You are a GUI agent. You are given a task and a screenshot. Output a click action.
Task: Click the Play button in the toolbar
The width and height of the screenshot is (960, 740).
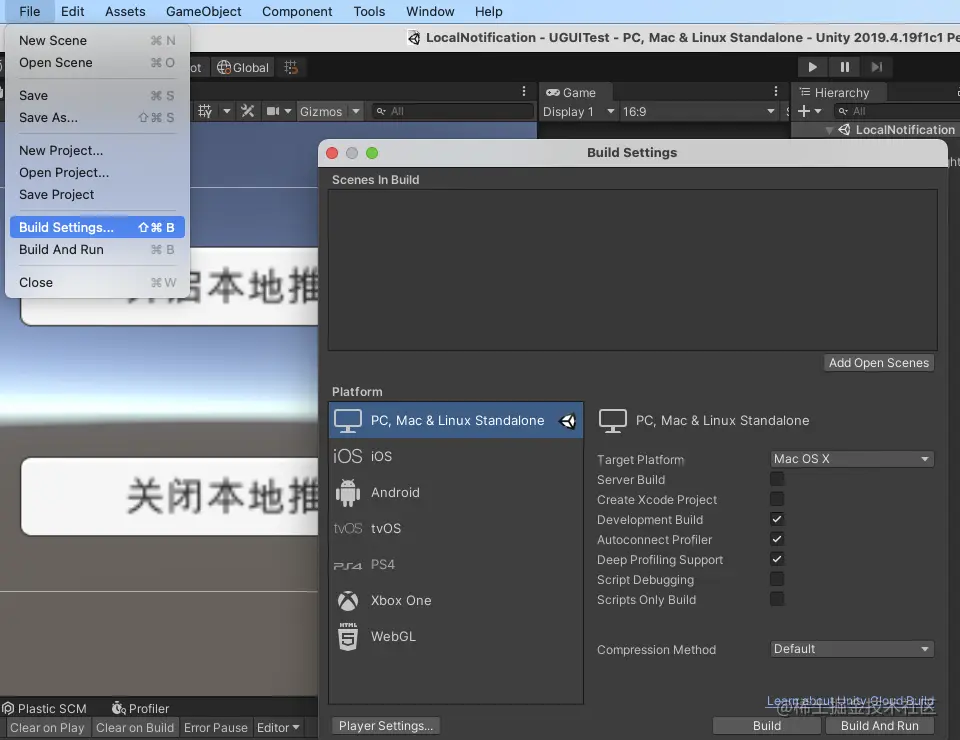(812, 67)
